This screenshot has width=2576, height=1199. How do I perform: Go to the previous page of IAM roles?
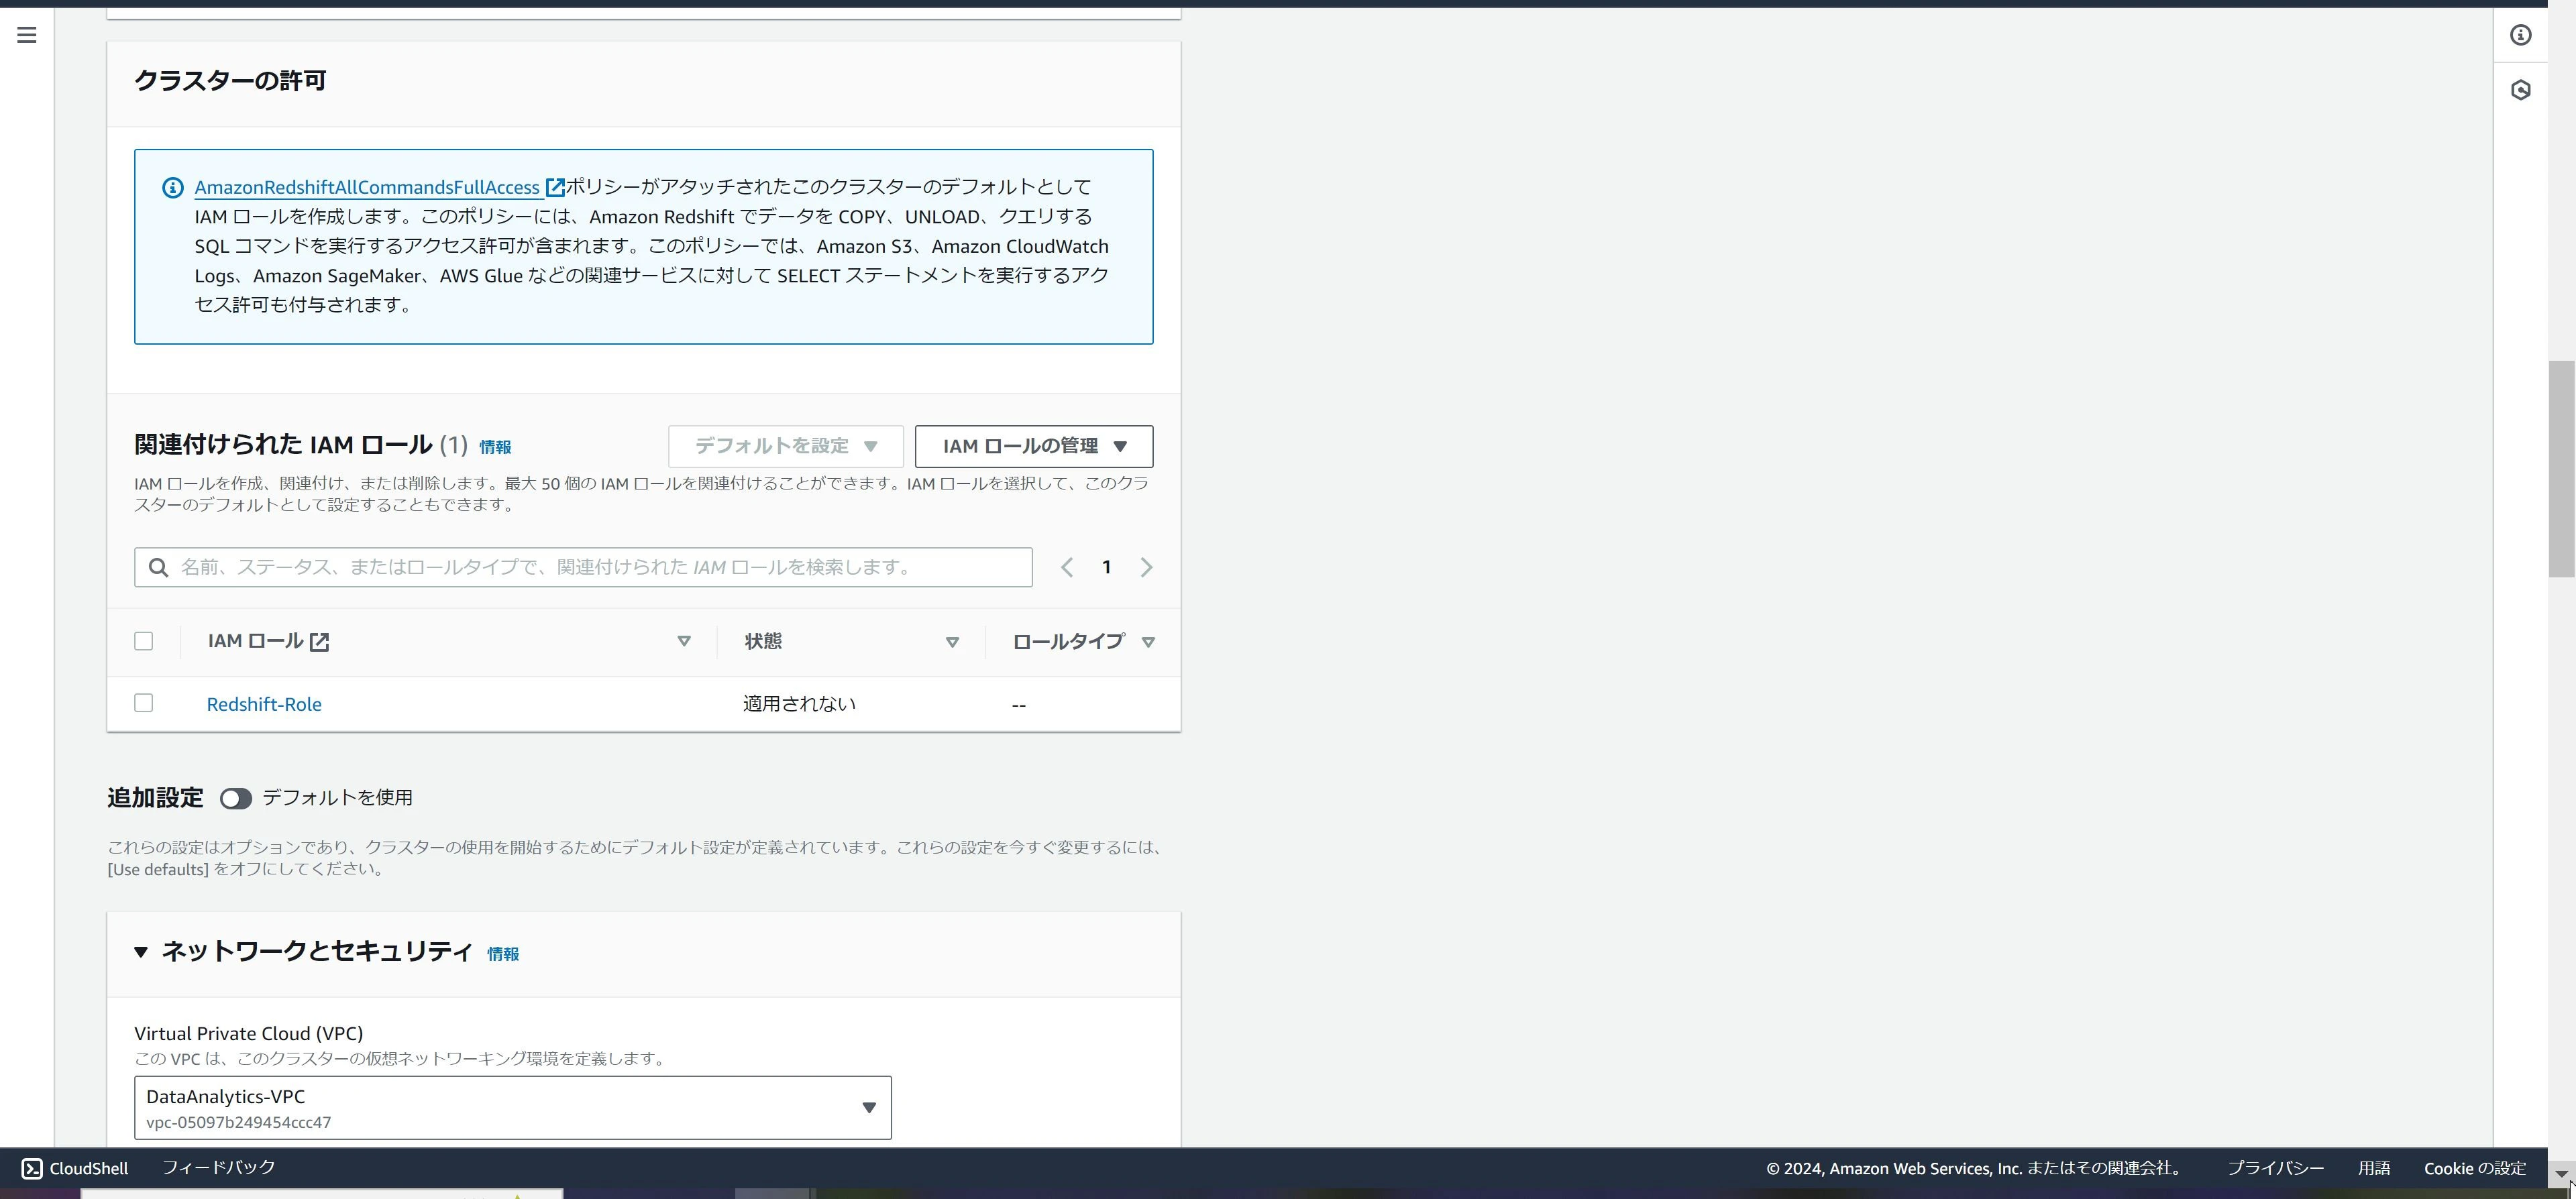click(x=1067, y=567)
